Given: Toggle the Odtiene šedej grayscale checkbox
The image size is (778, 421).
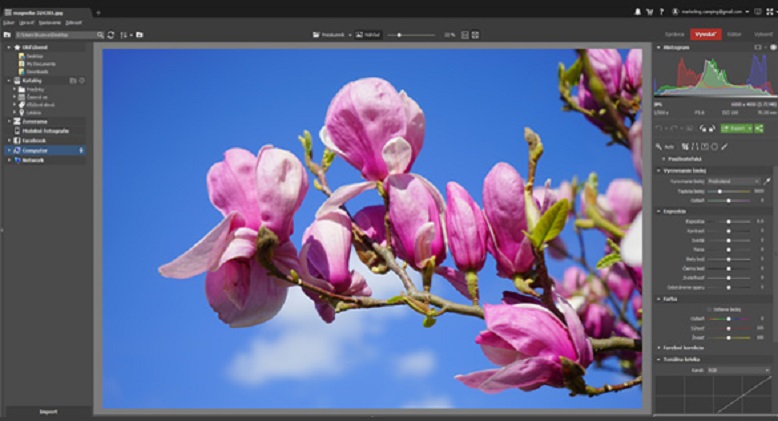Looking at the screenshot, I should [x=709, y=309].
